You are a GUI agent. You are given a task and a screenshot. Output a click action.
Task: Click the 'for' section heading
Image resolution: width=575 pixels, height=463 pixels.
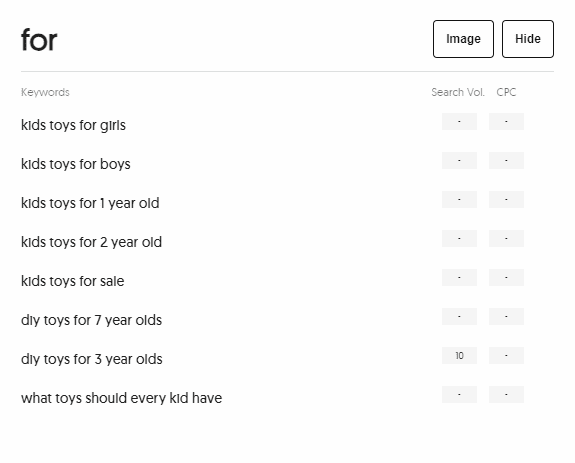[39, 40]
